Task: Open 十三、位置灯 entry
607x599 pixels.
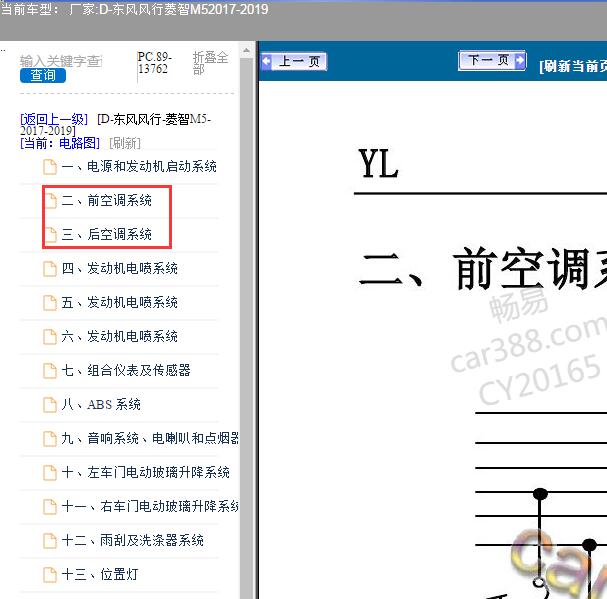Action: pos(100,574)
